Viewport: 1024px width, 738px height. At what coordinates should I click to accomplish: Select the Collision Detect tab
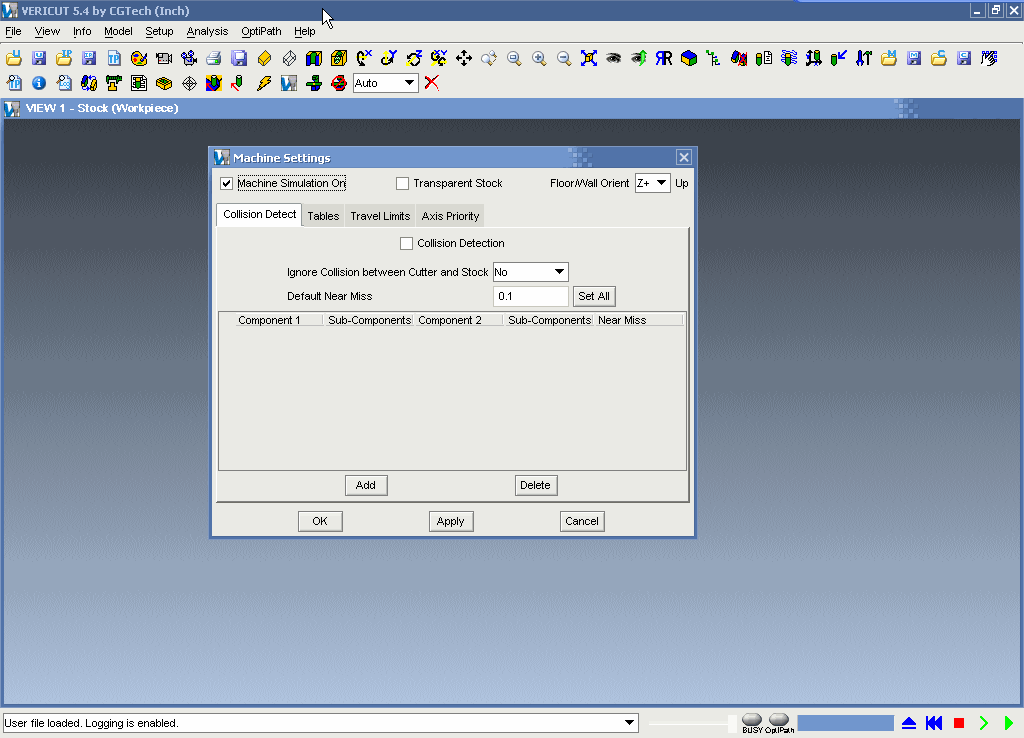(259, 214)
